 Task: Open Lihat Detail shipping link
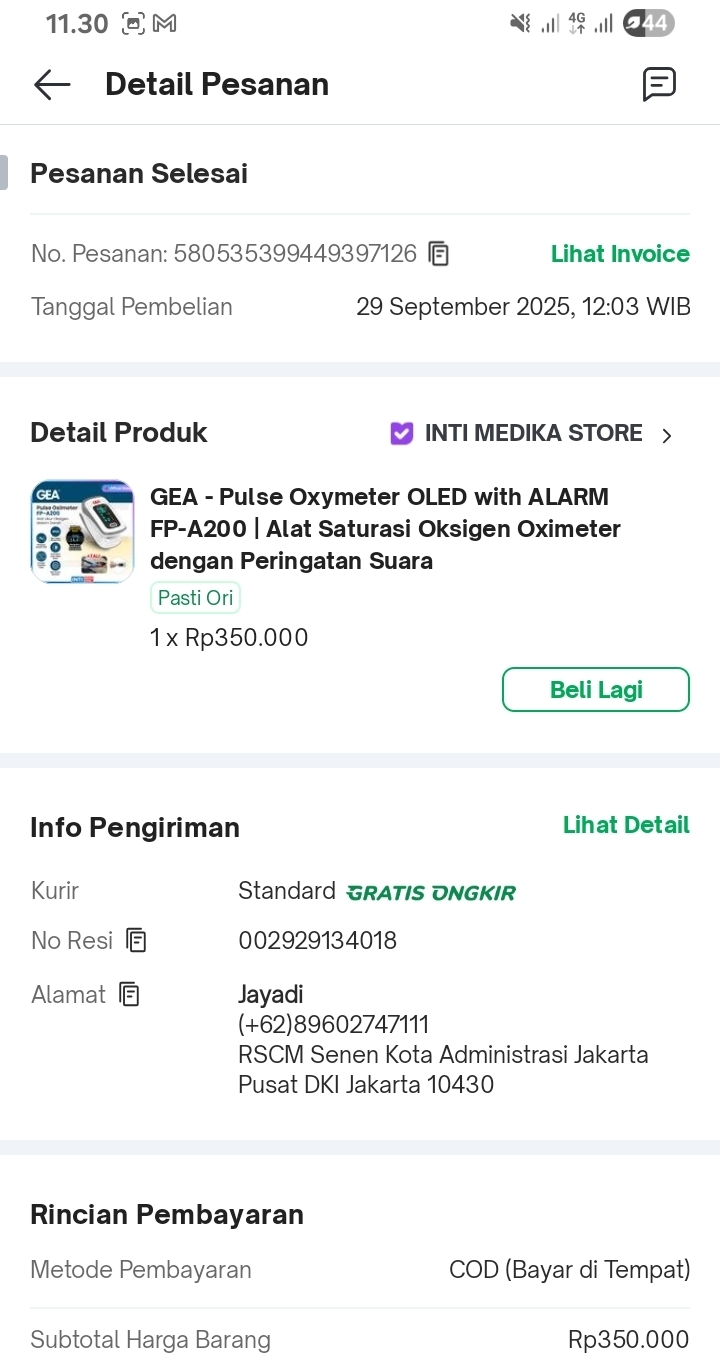click(x=626, y=825)
